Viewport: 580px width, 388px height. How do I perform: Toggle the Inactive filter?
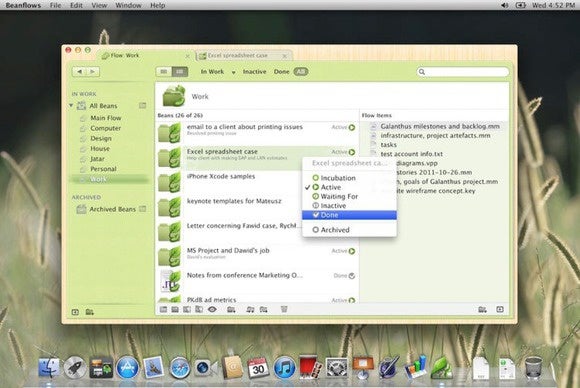click(254, 72)
